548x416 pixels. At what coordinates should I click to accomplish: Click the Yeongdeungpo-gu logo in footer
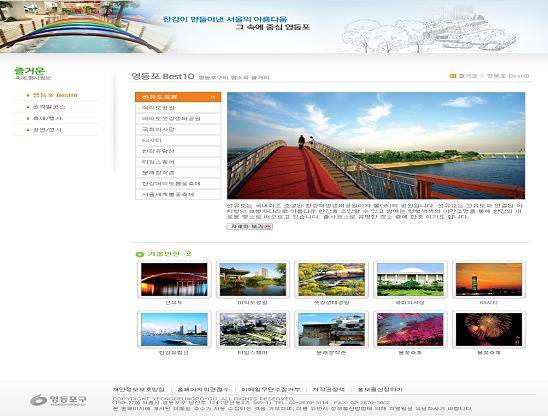[58, 400]
